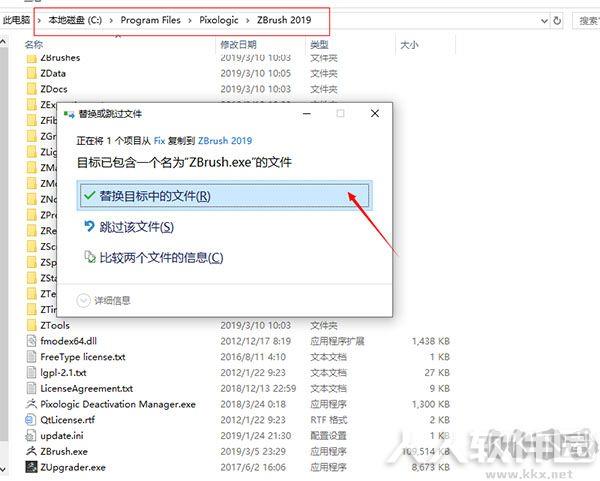
Task: Go to Pixologic in breadcrumb
Action: 218,20
